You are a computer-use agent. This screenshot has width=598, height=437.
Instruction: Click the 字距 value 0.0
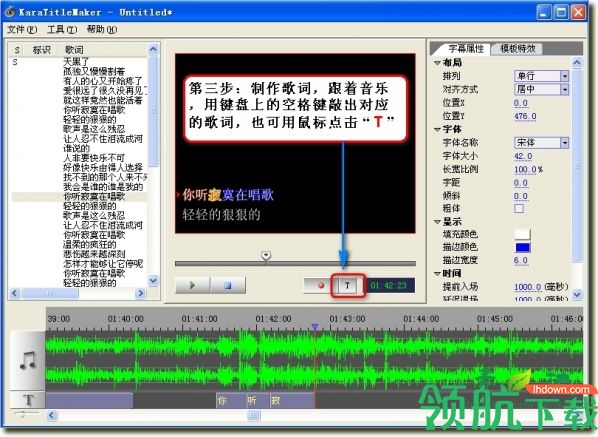click(521, 183)
